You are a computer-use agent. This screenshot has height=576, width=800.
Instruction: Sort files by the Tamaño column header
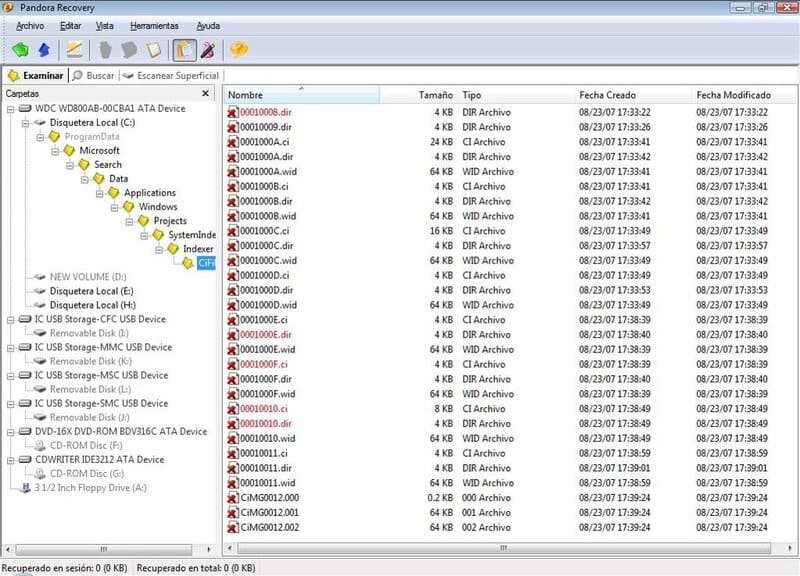pos(435,95)
